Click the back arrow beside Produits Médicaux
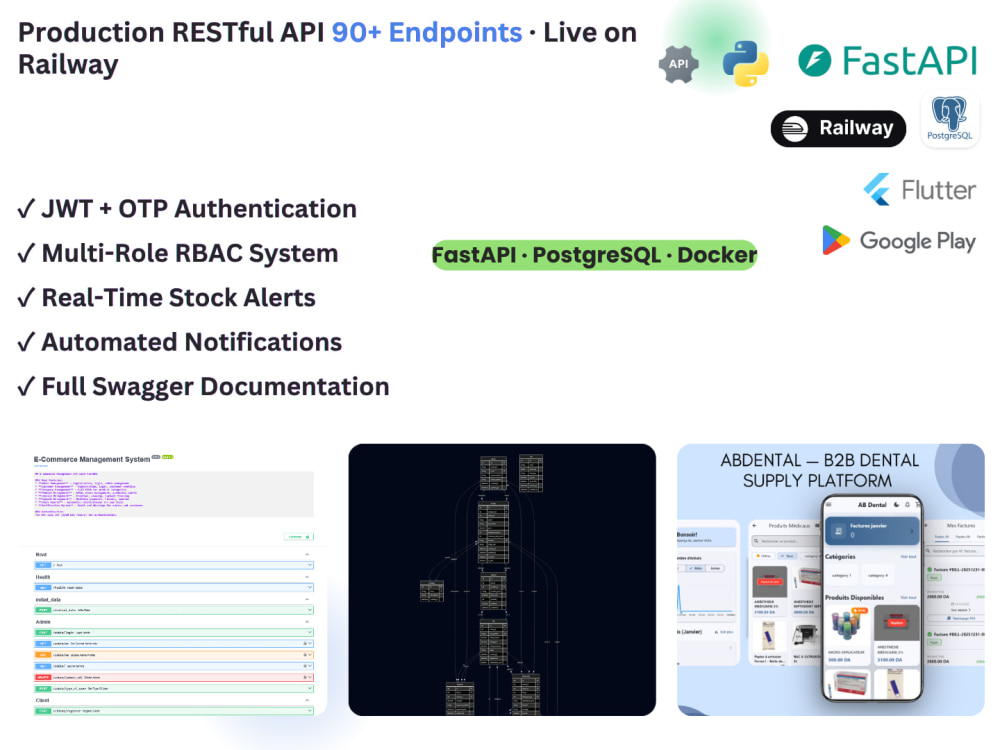The height and width of the screenshot is (750, 1000). click(x=754, y=526)
